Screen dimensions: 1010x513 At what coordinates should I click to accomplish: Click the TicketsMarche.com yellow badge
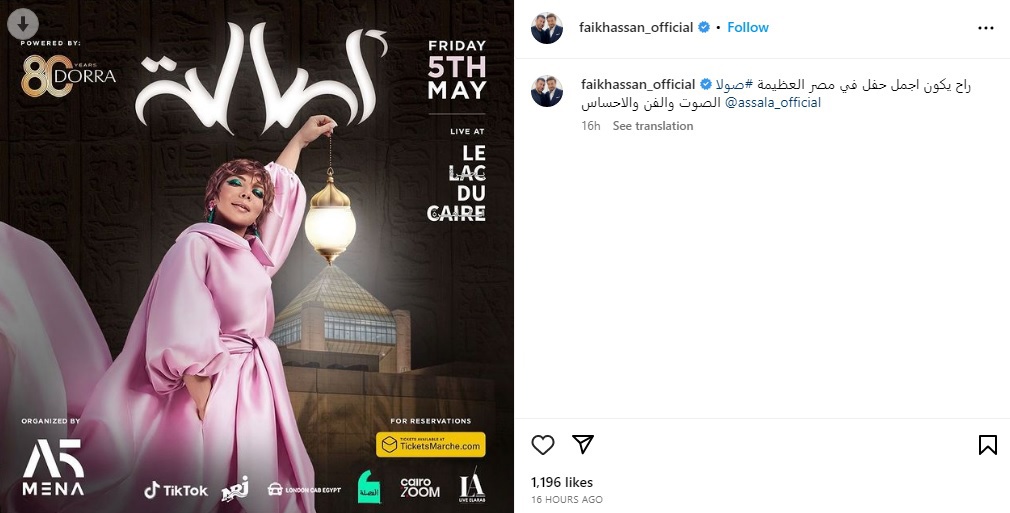(430, 445)
